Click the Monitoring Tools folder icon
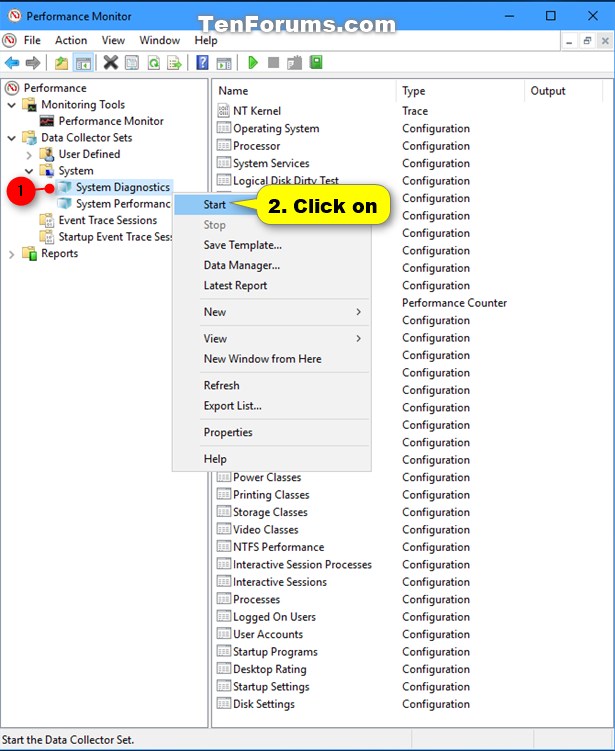Viewport: 615px width, 751px height. click(30, 104)
